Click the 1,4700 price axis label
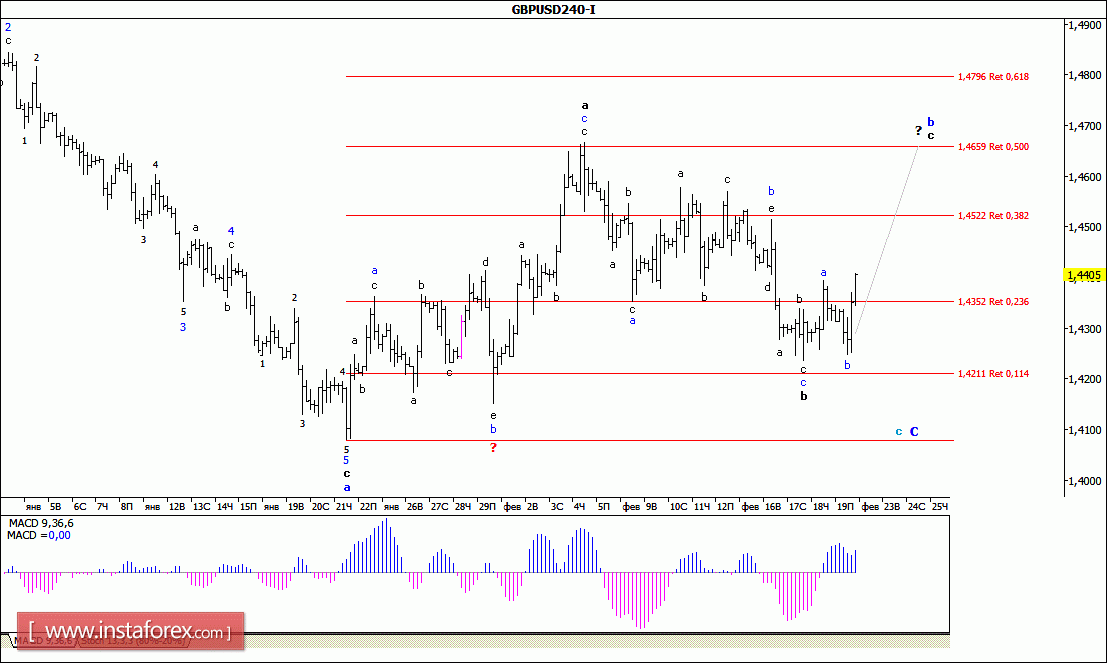The image size is (1107, 663). pos(1084,126)
